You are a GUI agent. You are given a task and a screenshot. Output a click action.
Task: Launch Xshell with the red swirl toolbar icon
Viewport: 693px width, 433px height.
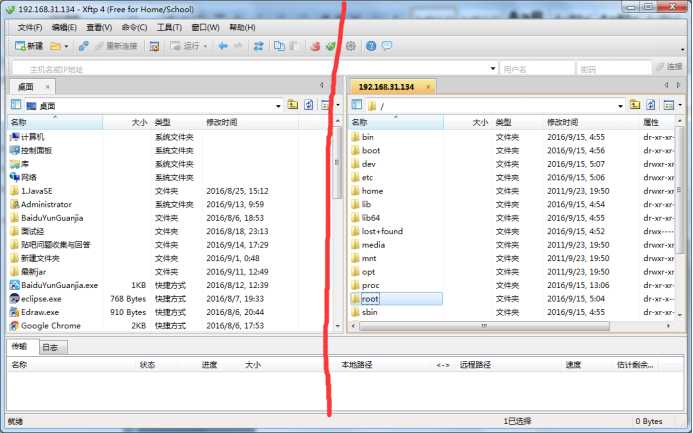pyautogui.click(x=315, y=46)
